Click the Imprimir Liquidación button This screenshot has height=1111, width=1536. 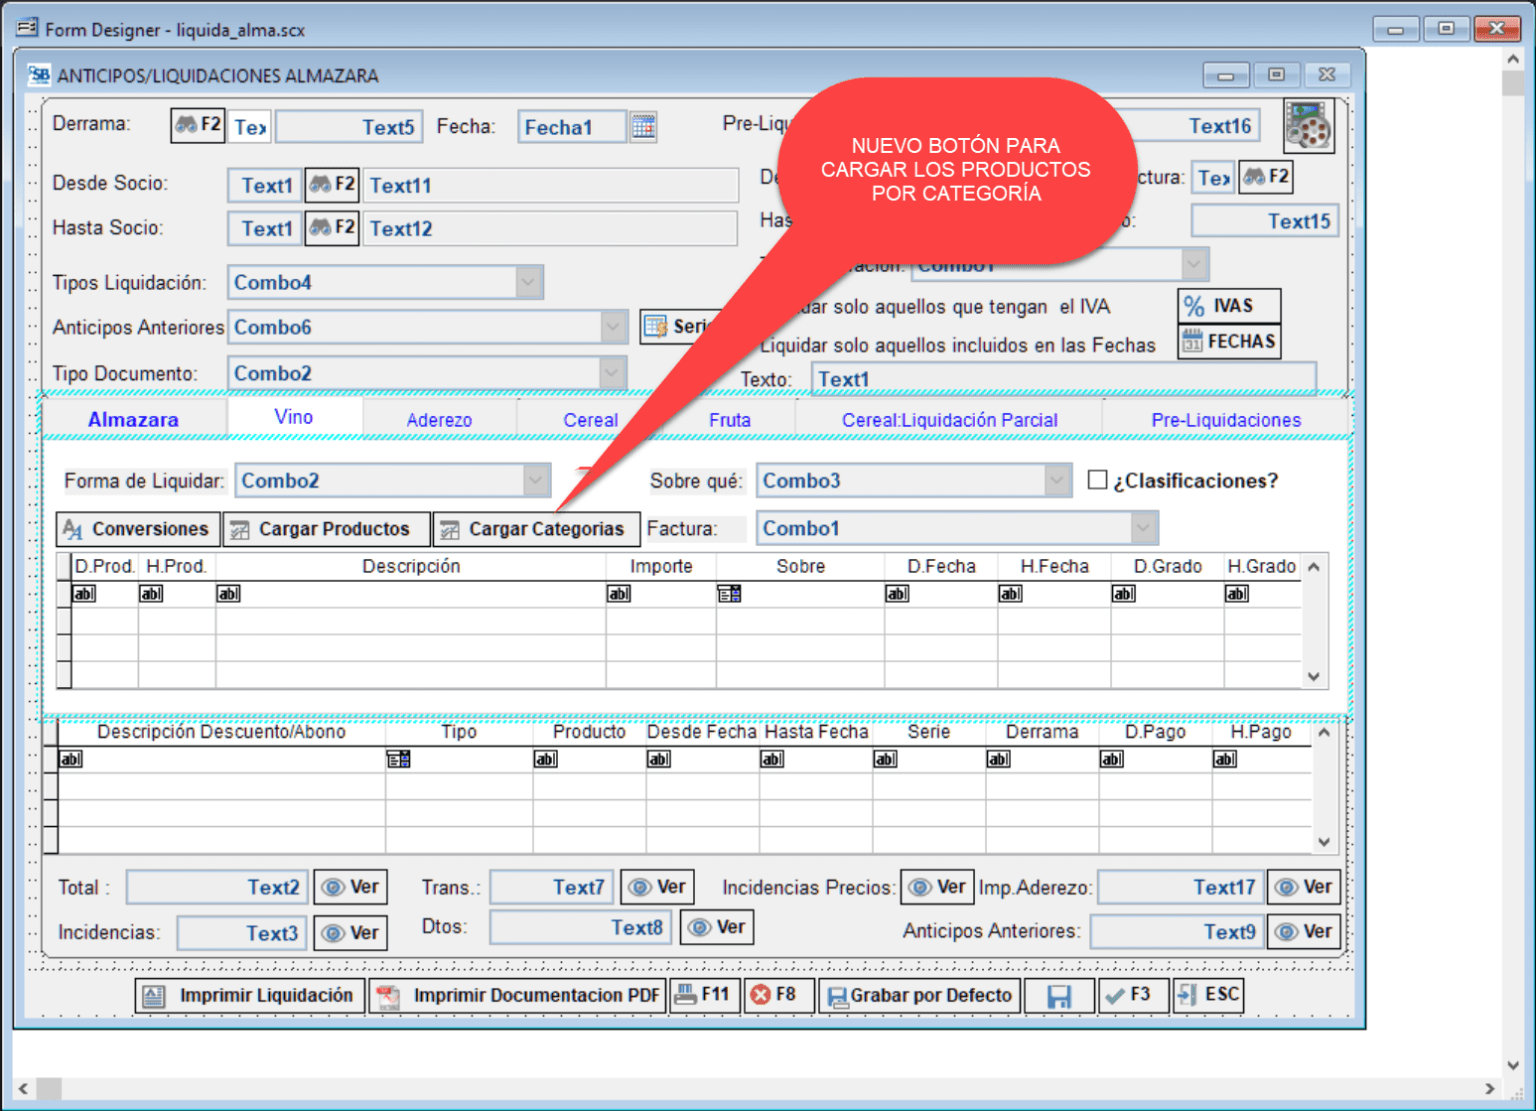[250, 996]
